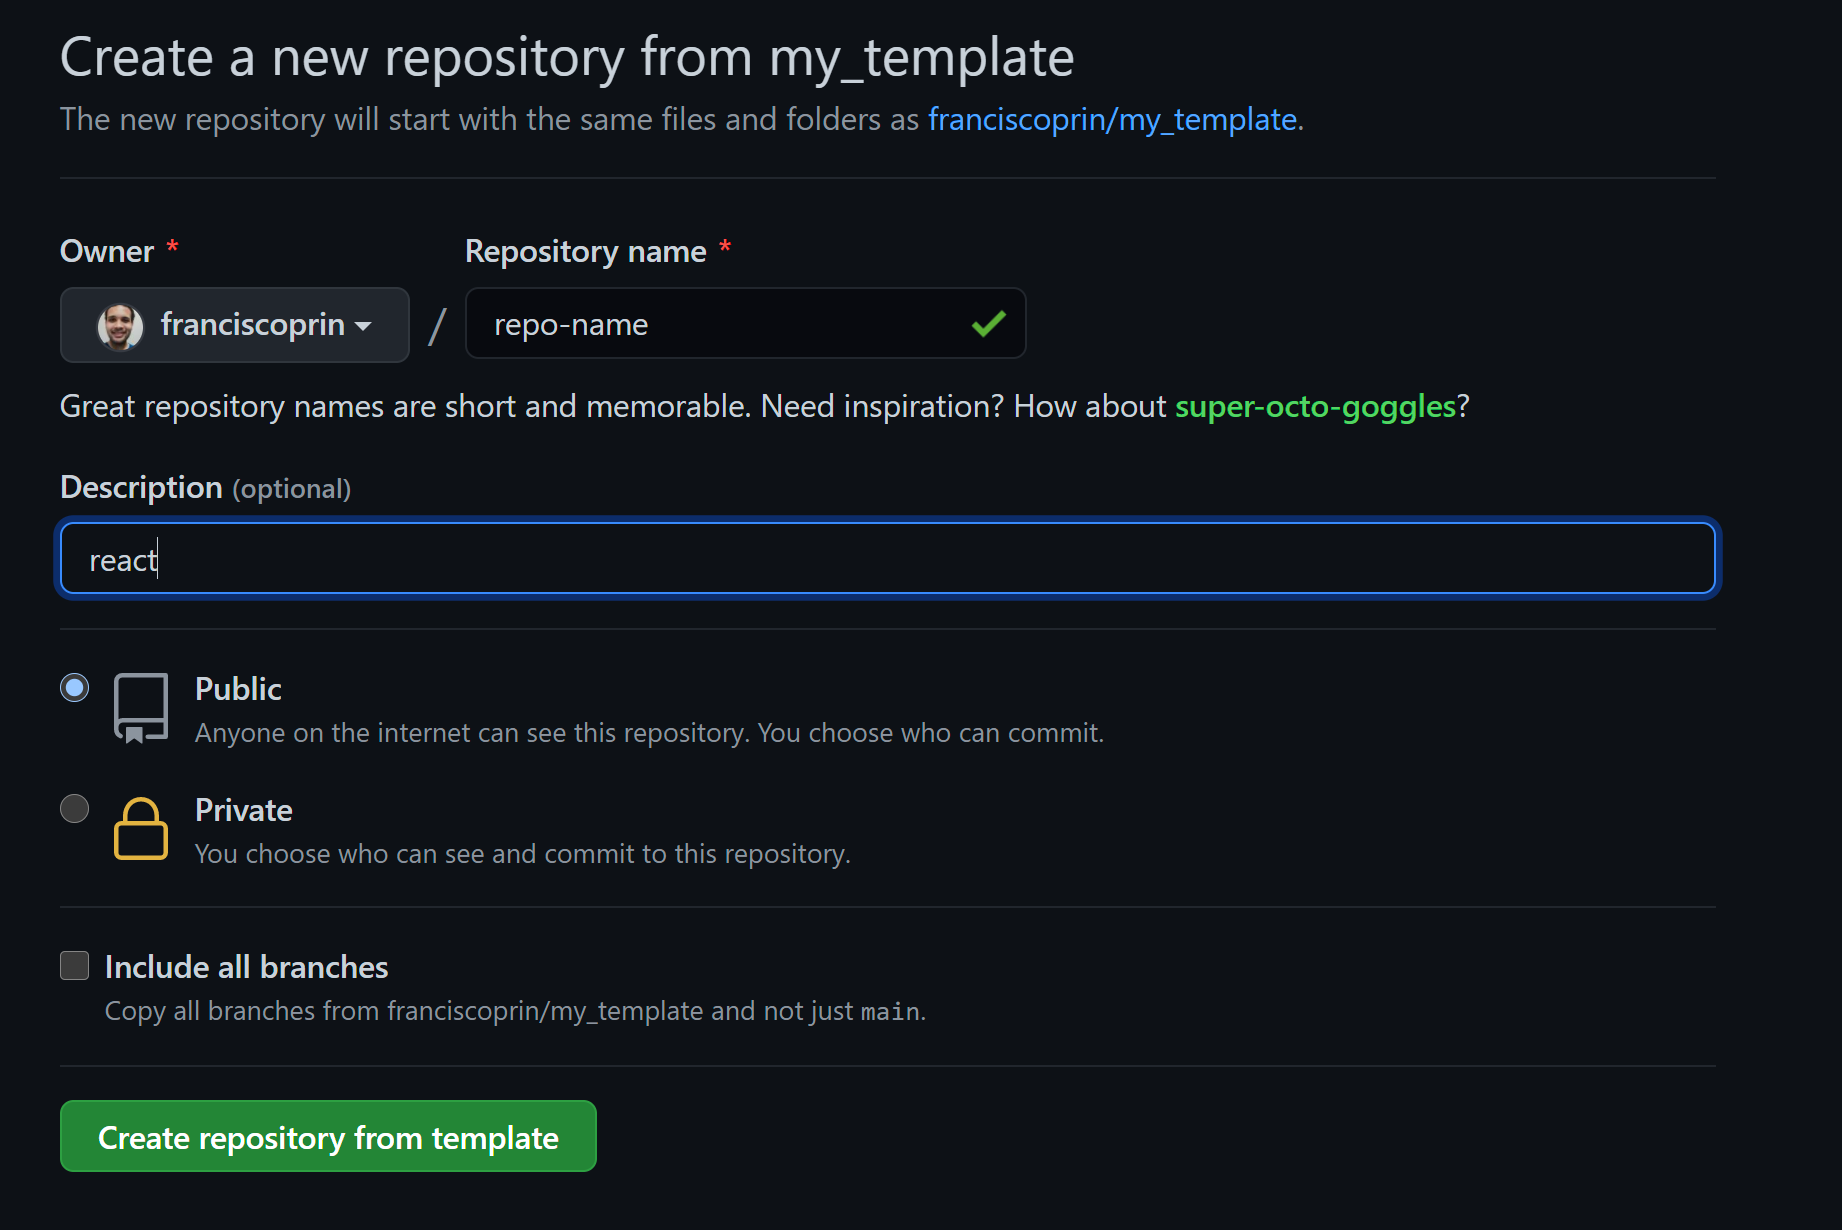Click the Description (optional) label

click(x=206, y=487)
